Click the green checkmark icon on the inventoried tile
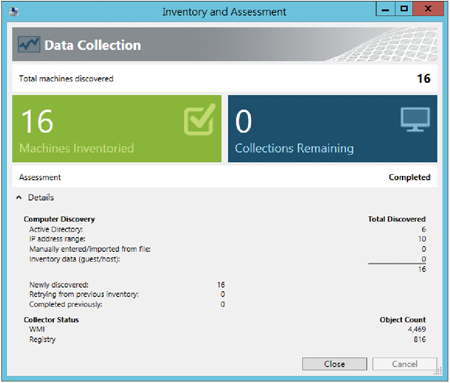The width and height of the screenshot is (450, 383). [200, 119]
